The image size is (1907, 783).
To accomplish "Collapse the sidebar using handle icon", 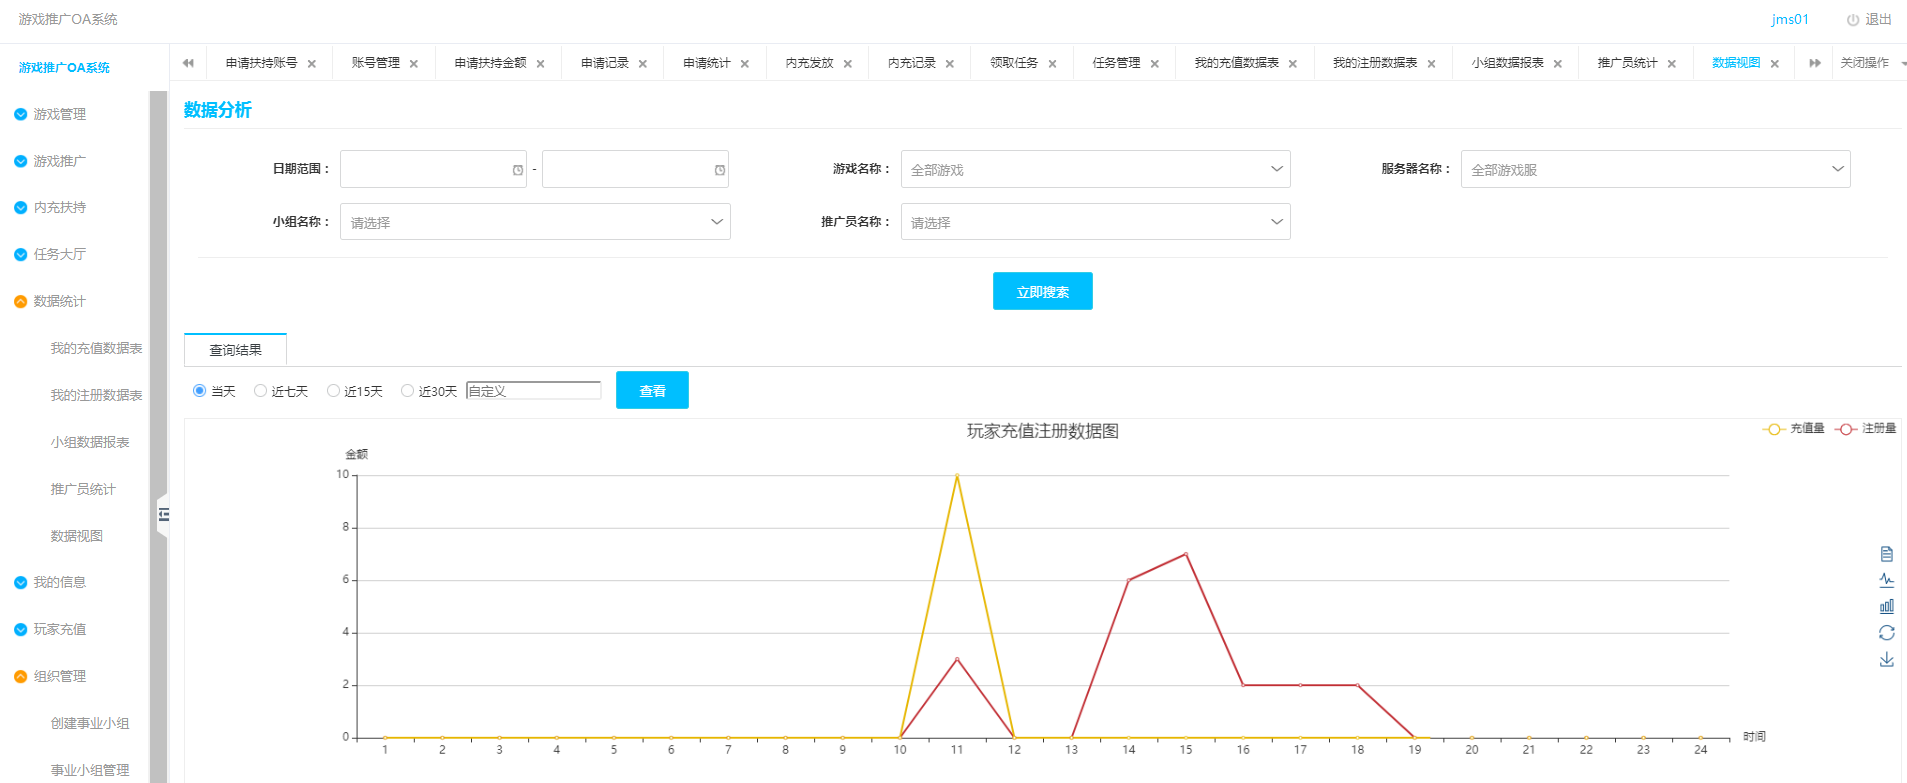I will (x=163, y=515).
